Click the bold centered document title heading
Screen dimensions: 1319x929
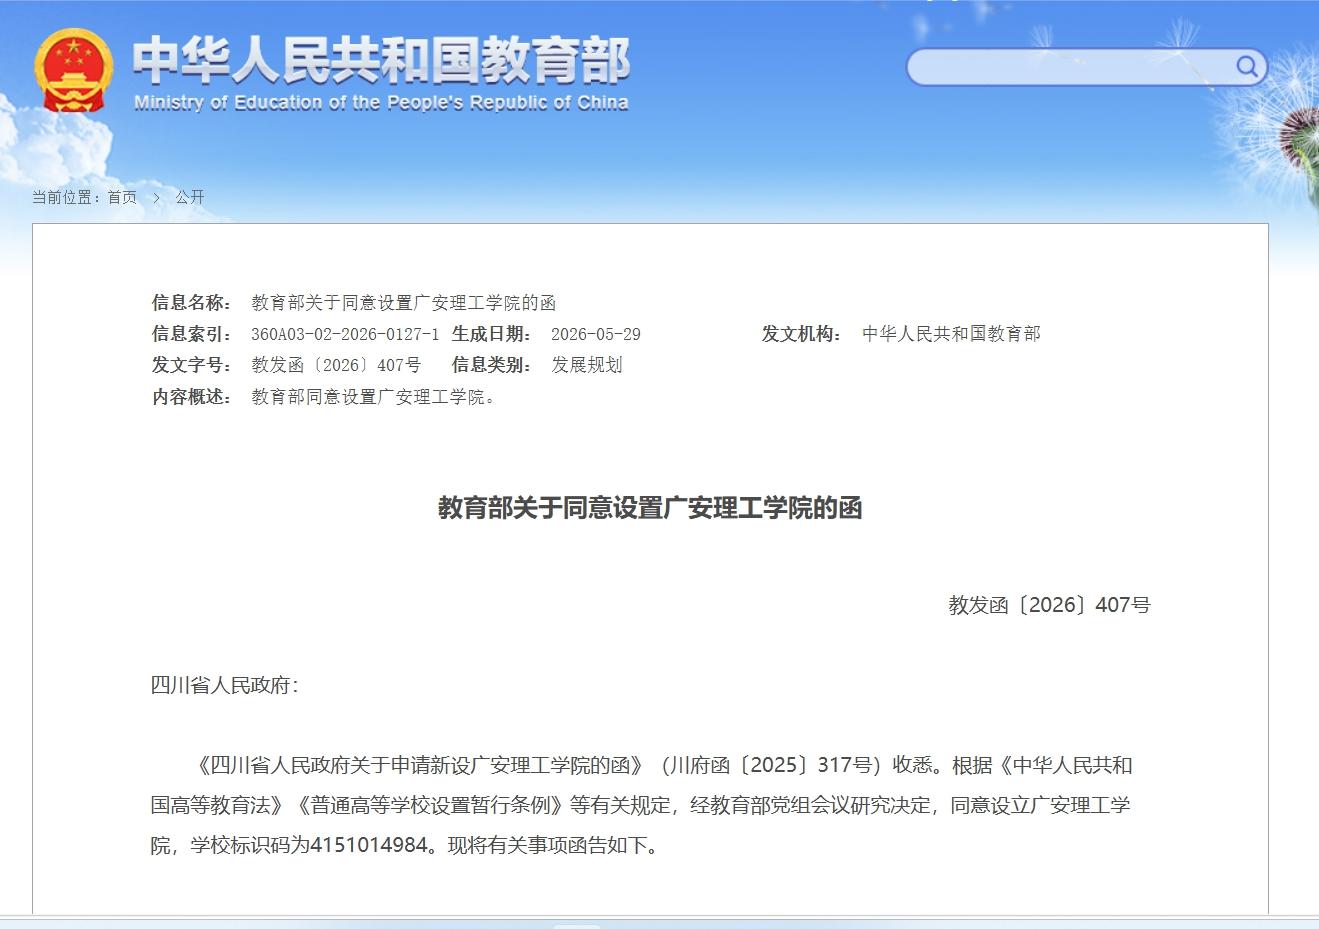pos(650,508)
